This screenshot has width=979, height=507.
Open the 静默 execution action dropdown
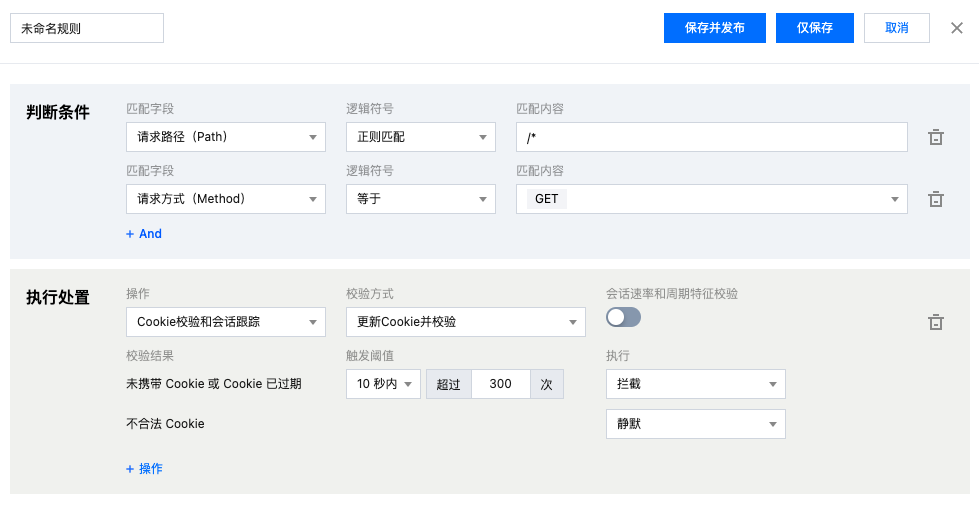tap(695, 424)
